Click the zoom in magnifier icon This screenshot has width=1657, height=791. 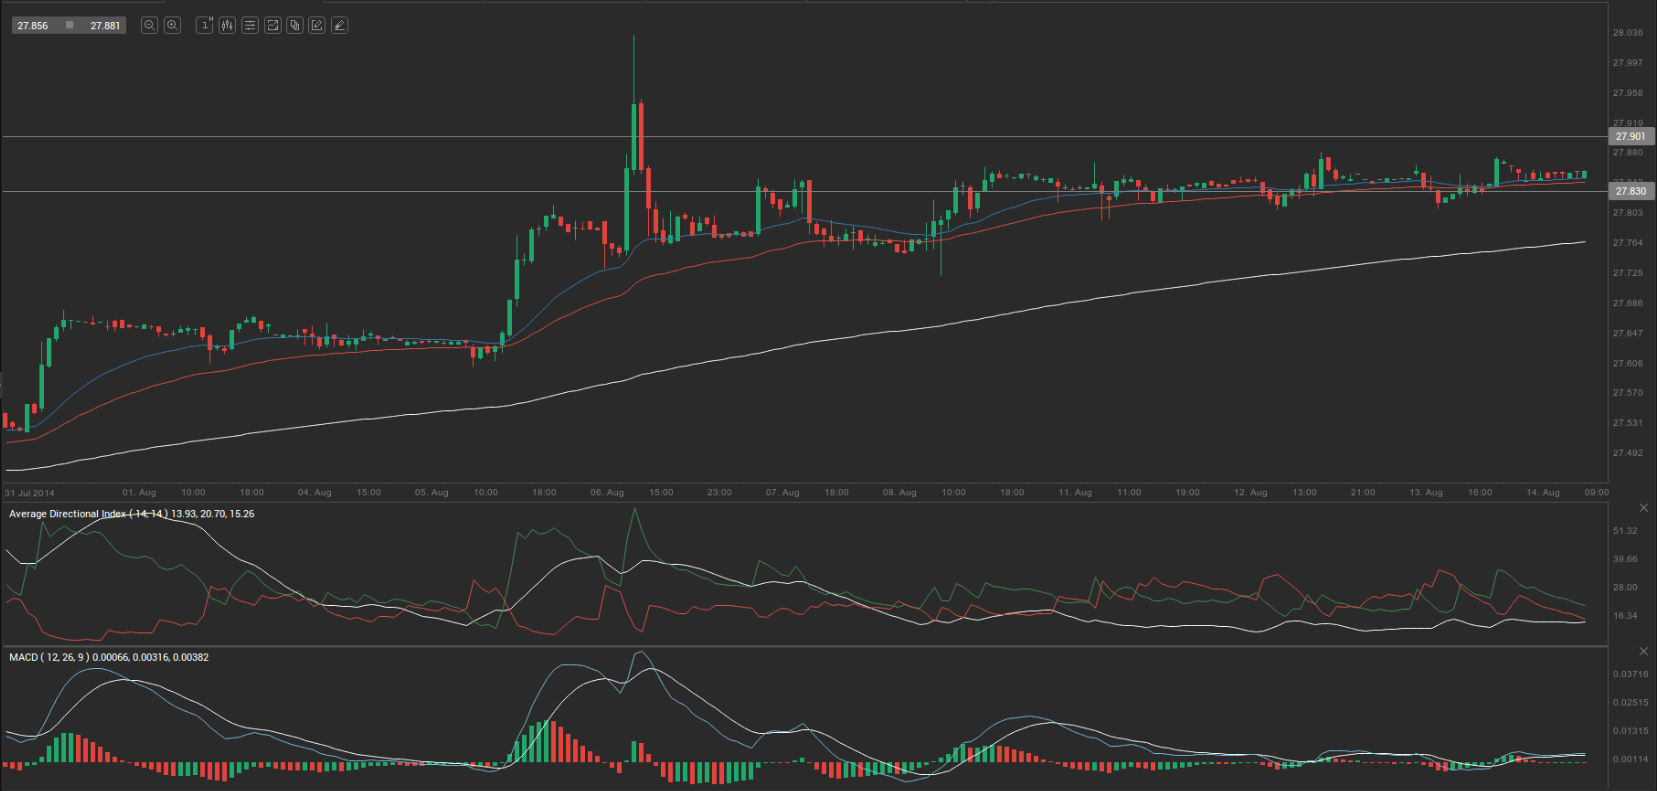(172, 25)
